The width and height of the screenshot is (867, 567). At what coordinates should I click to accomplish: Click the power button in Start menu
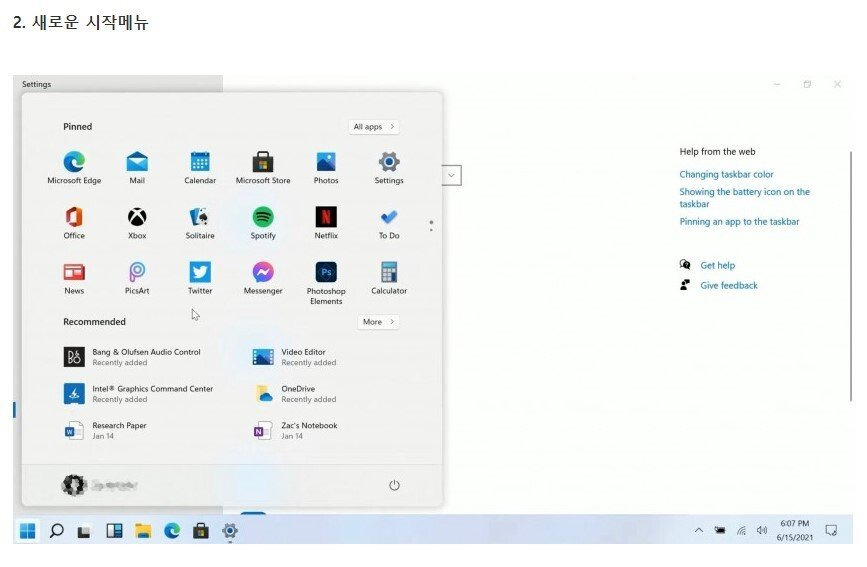coord(394,485)
